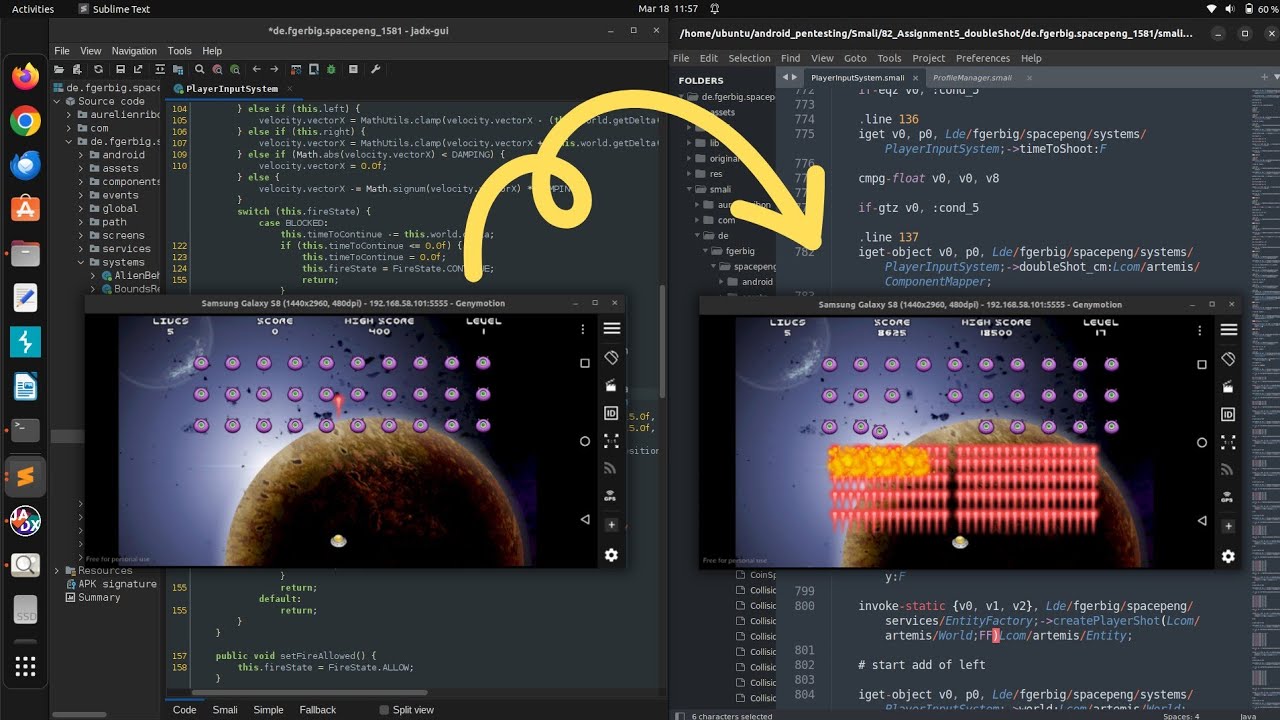Launch Firefox from the Ubuntu dock
Screen dimensions: 1280x720
(x=25, y=76)
